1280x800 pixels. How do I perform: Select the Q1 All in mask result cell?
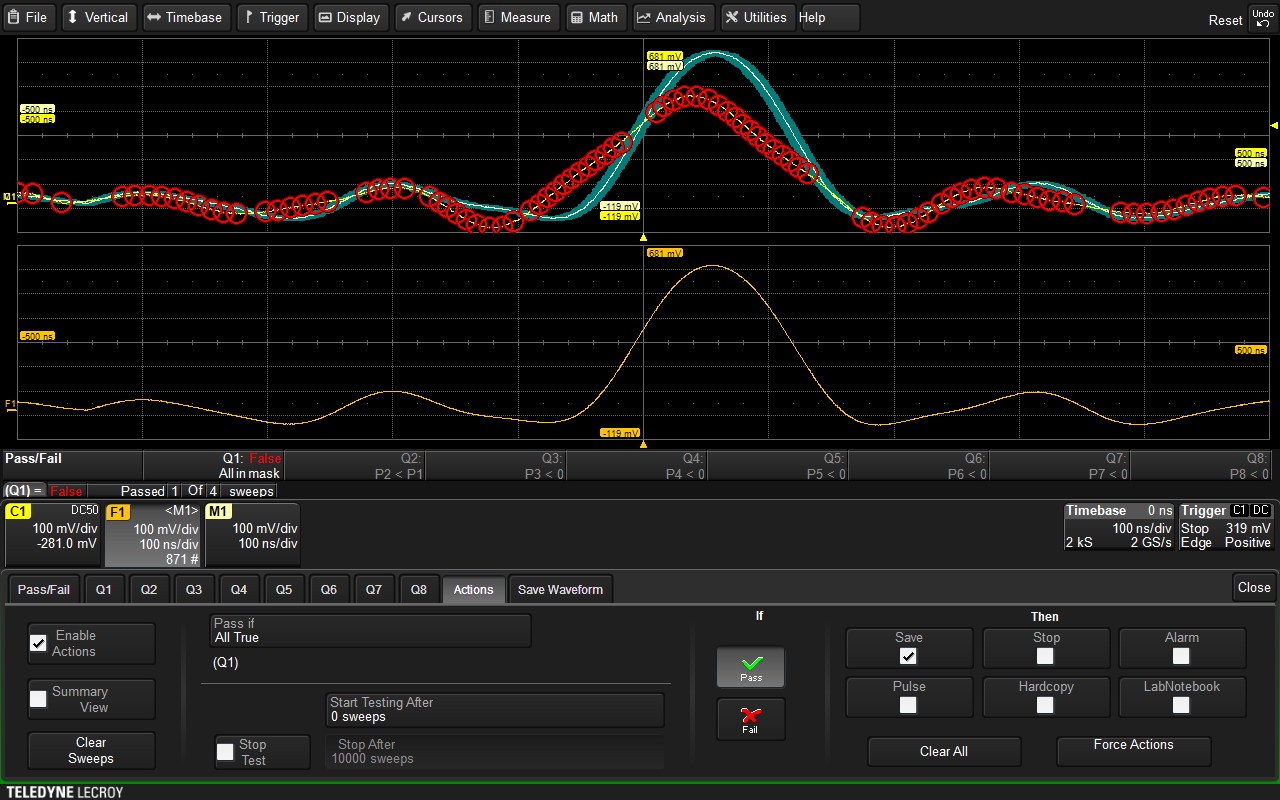pos(214,465)
